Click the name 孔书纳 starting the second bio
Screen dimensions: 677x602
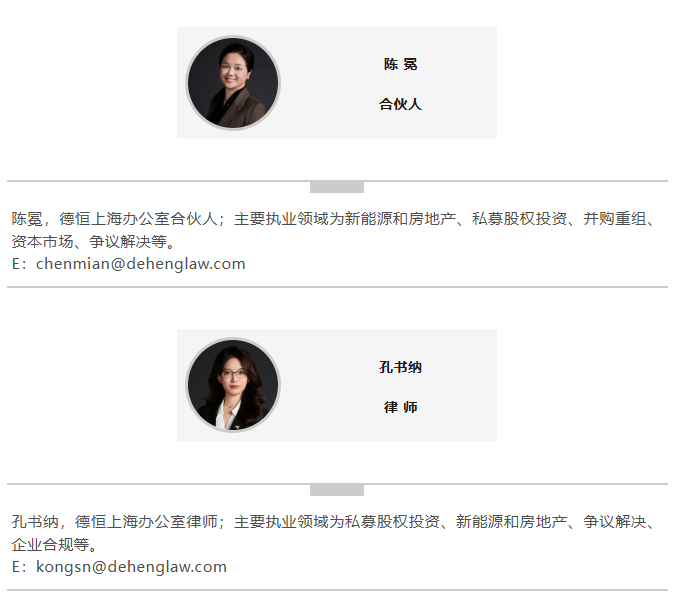tap(35, 522)
